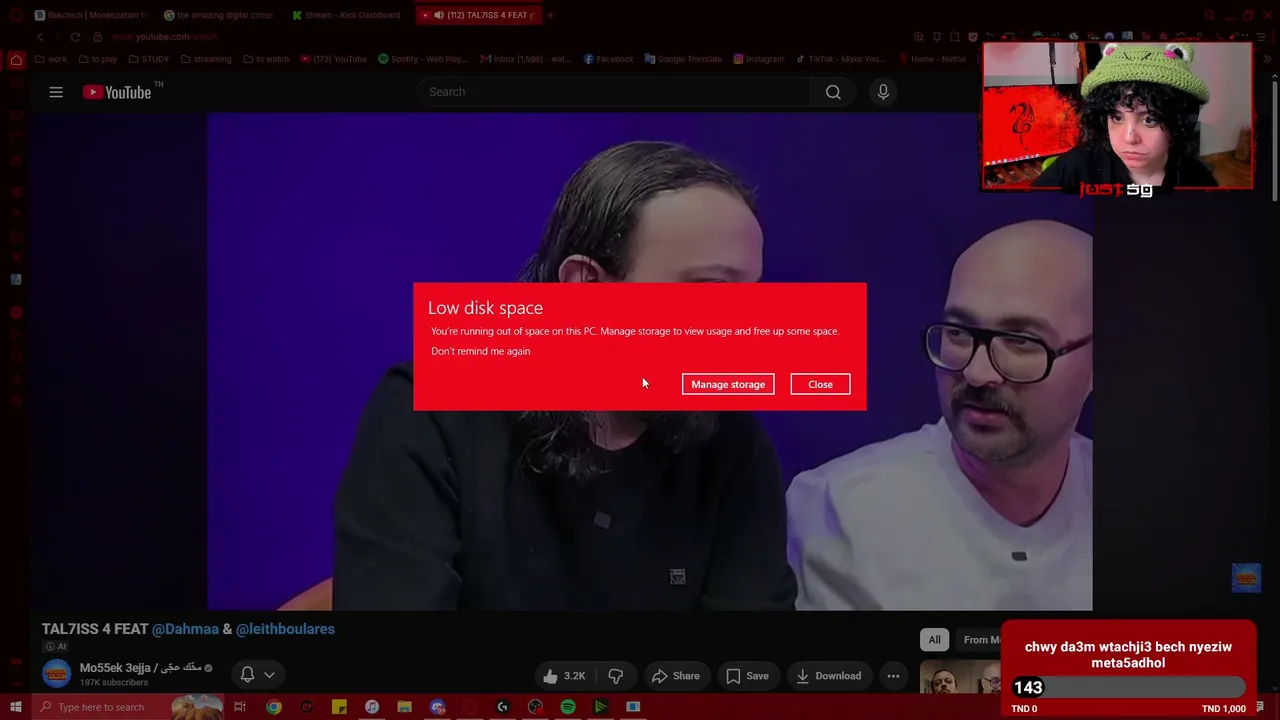1280x720 pixels.
Task: Open Mo55ek 3ejja channel avatar
Action: (57, 675)
